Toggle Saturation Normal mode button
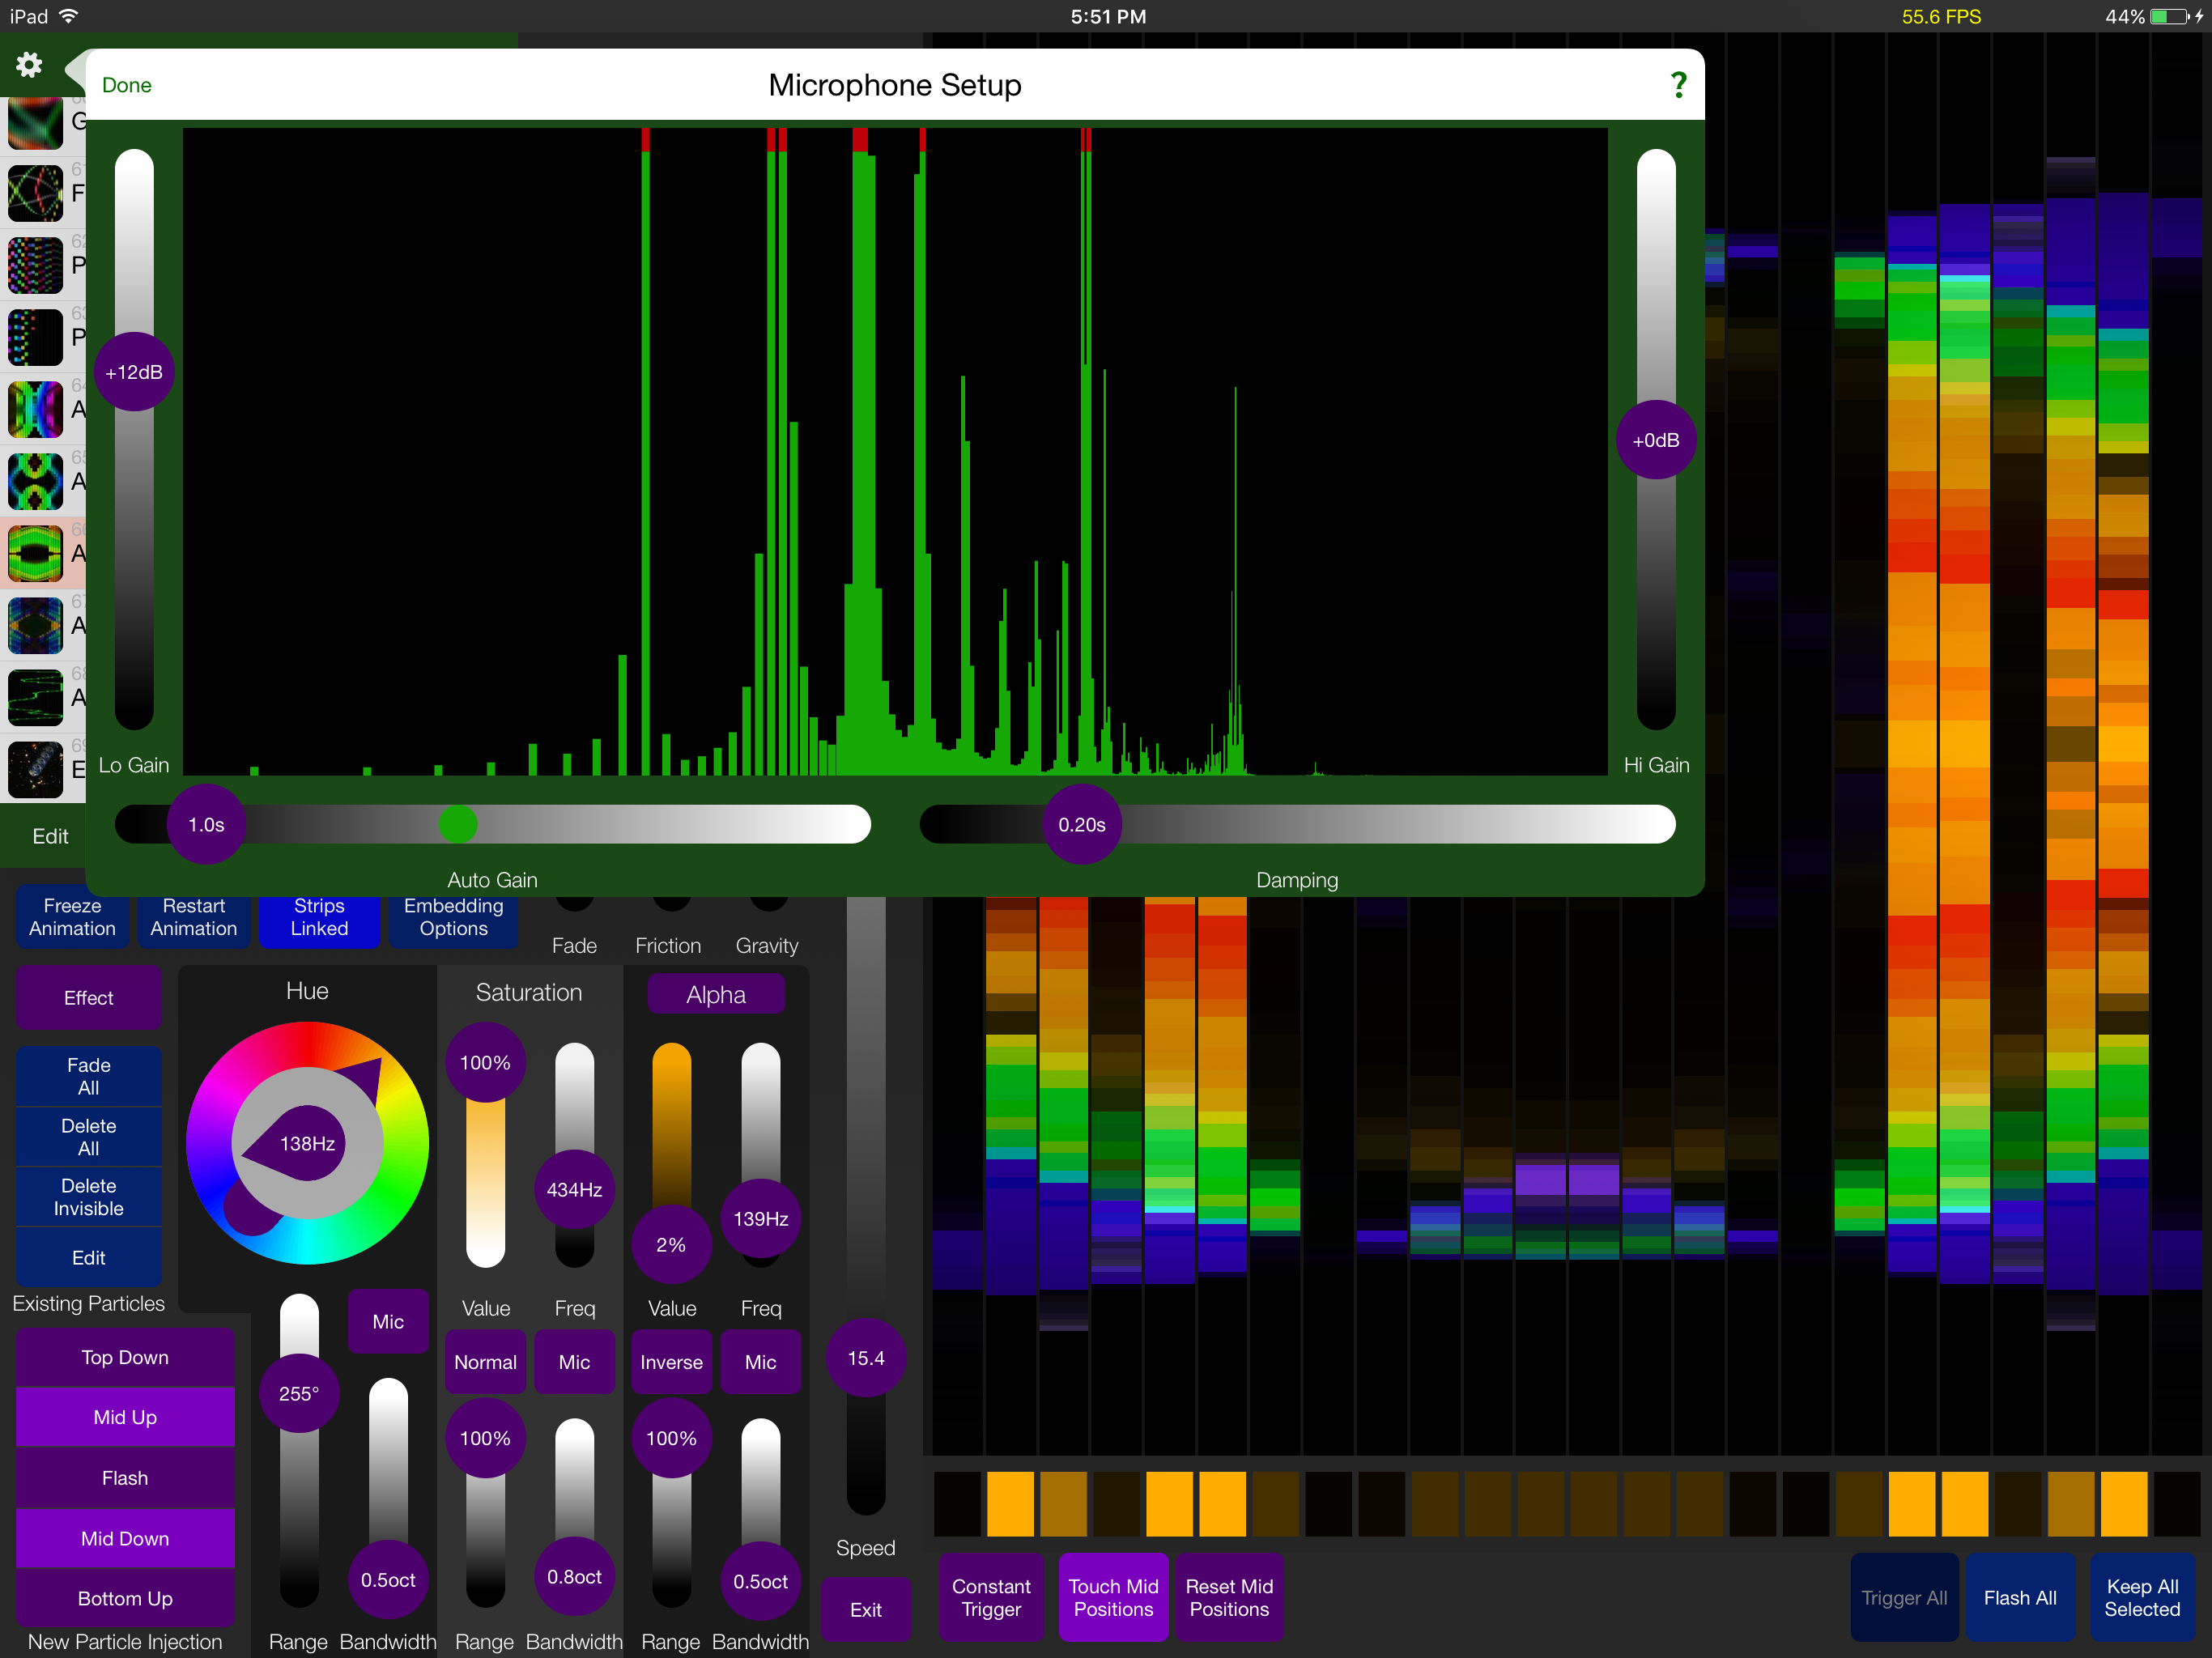 pos(485,1361)
